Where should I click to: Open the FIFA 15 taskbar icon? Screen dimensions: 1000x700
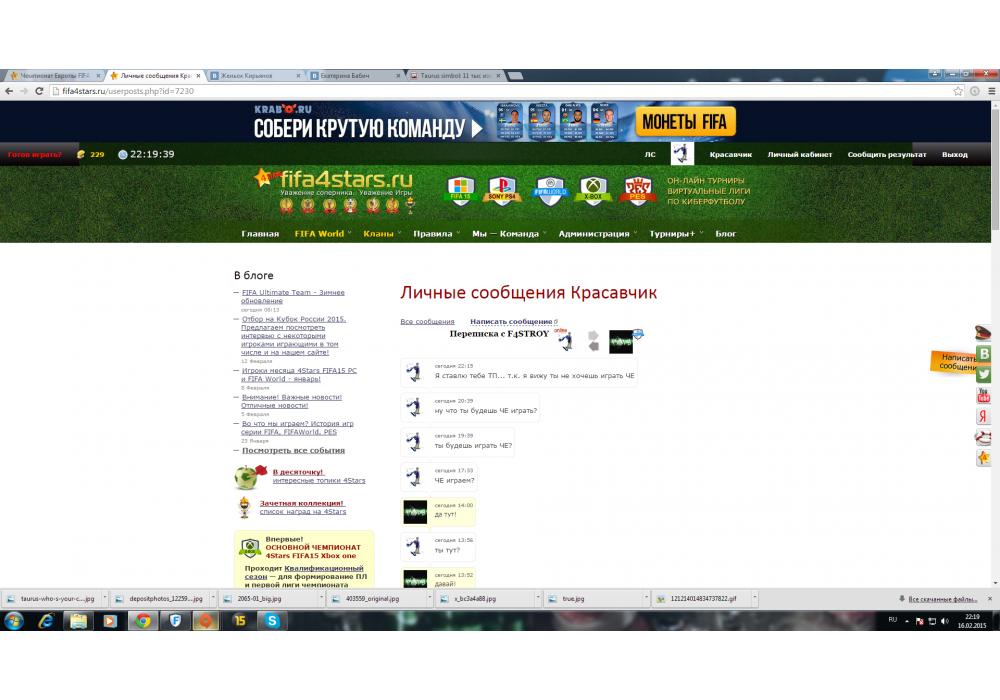pos(240,620)
